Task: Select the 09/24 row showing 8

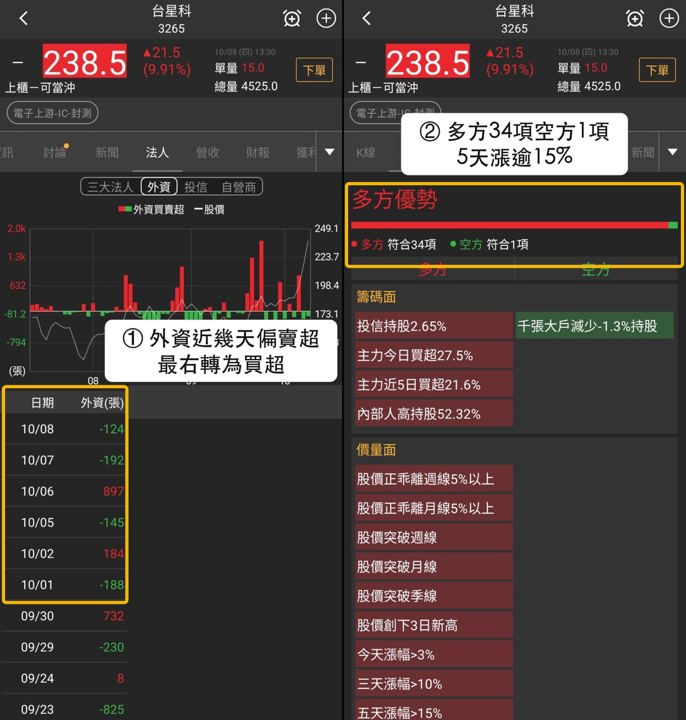Action: pyautogui.click(x=65, y=679)
